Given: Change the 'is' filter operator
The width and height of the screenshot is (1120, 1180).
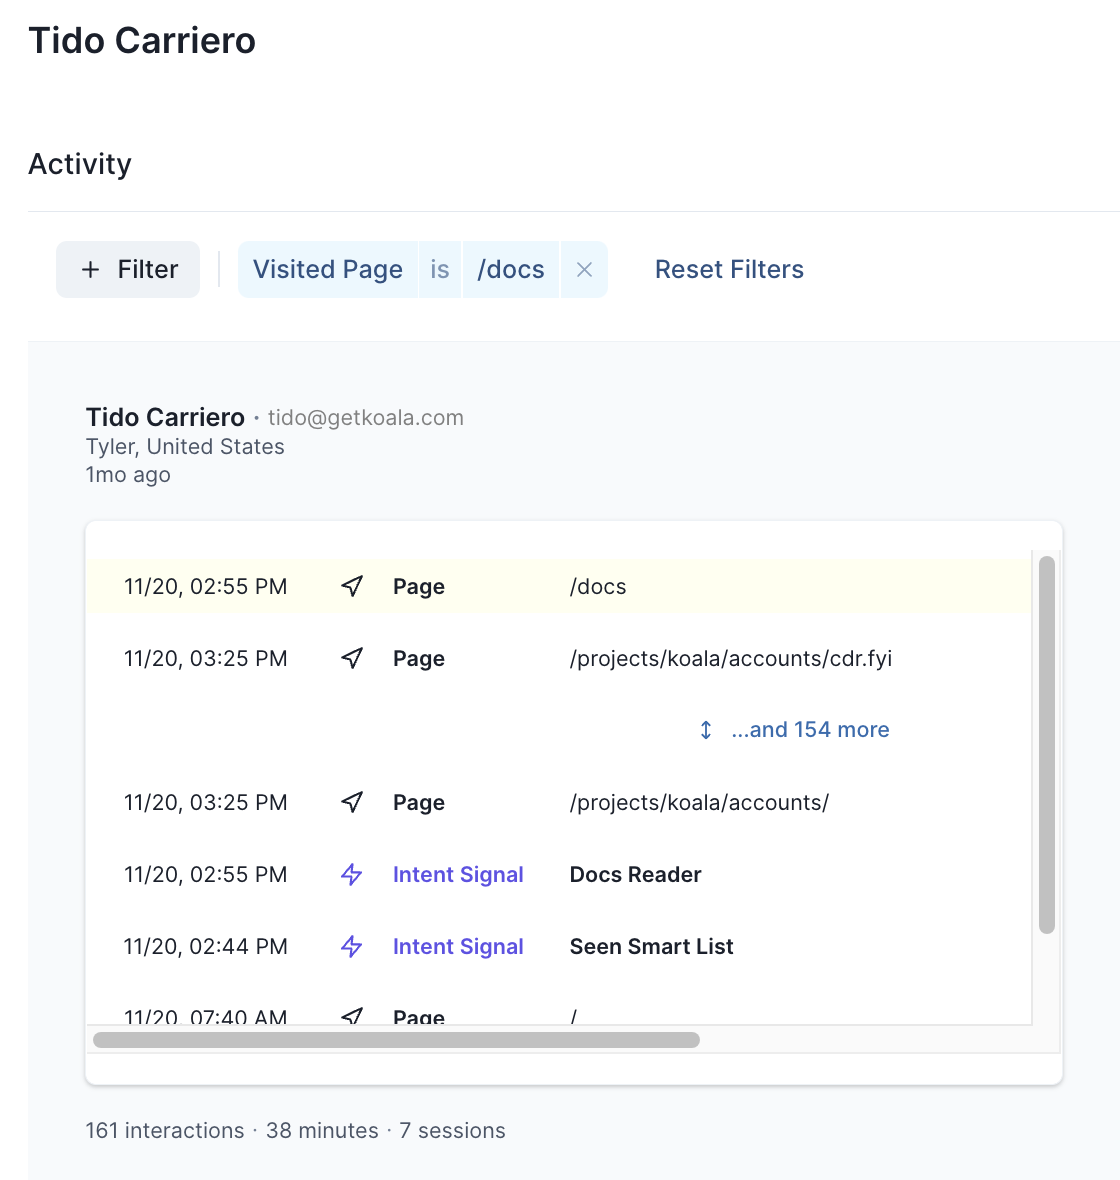Looking at the screenshot, I should point(440,270).
